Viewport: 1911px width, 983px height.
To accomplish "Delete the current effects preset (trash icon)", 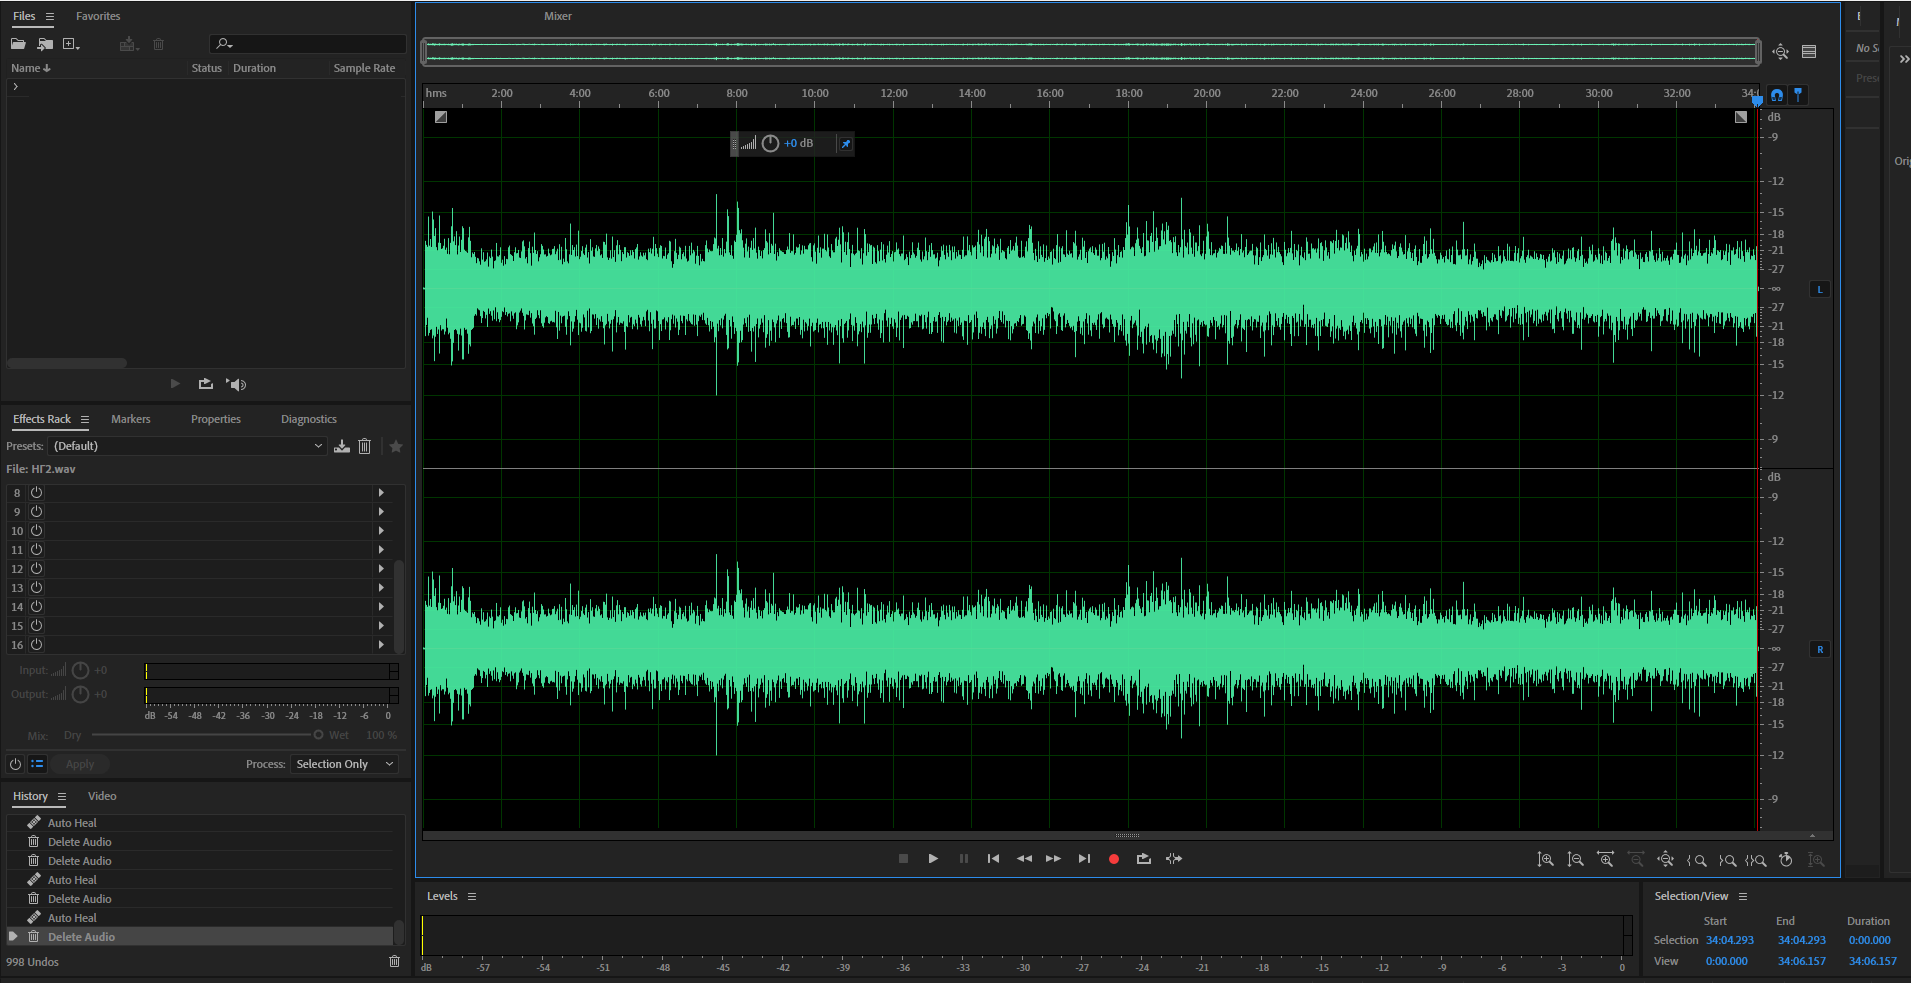I will pos(365,446).
